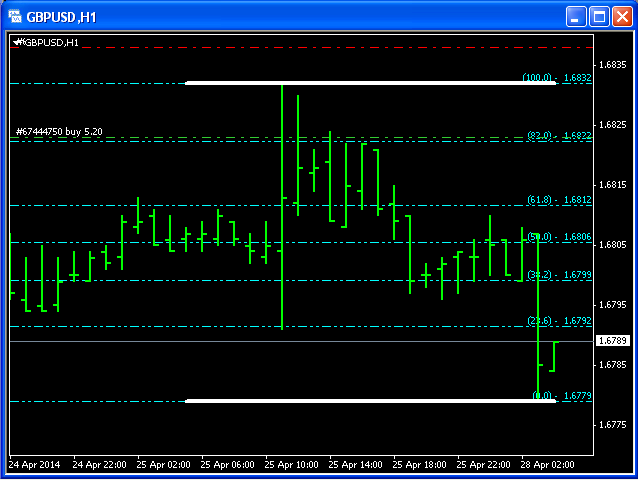Select the Fibonacci (82.0) - 1.6822 level label
The width and height of the screenshot is (640, 480).
560,135
